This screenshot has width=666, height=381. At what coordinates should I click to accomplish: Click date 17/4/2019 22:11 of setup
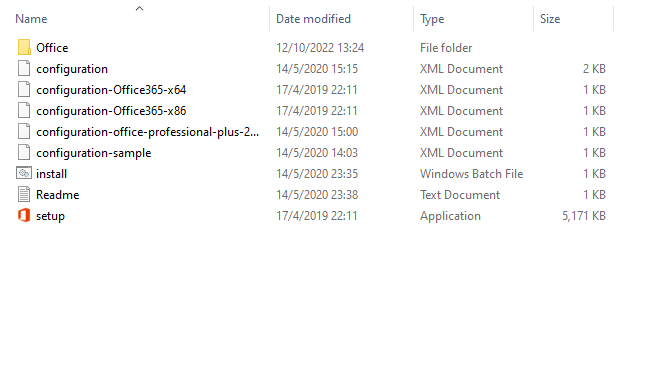coord(317,216)
